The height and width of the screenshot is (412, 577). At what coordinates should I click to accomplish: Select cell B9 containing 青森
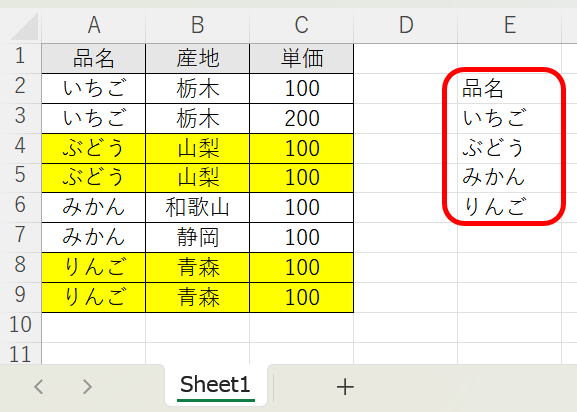[x=198, y=297]
